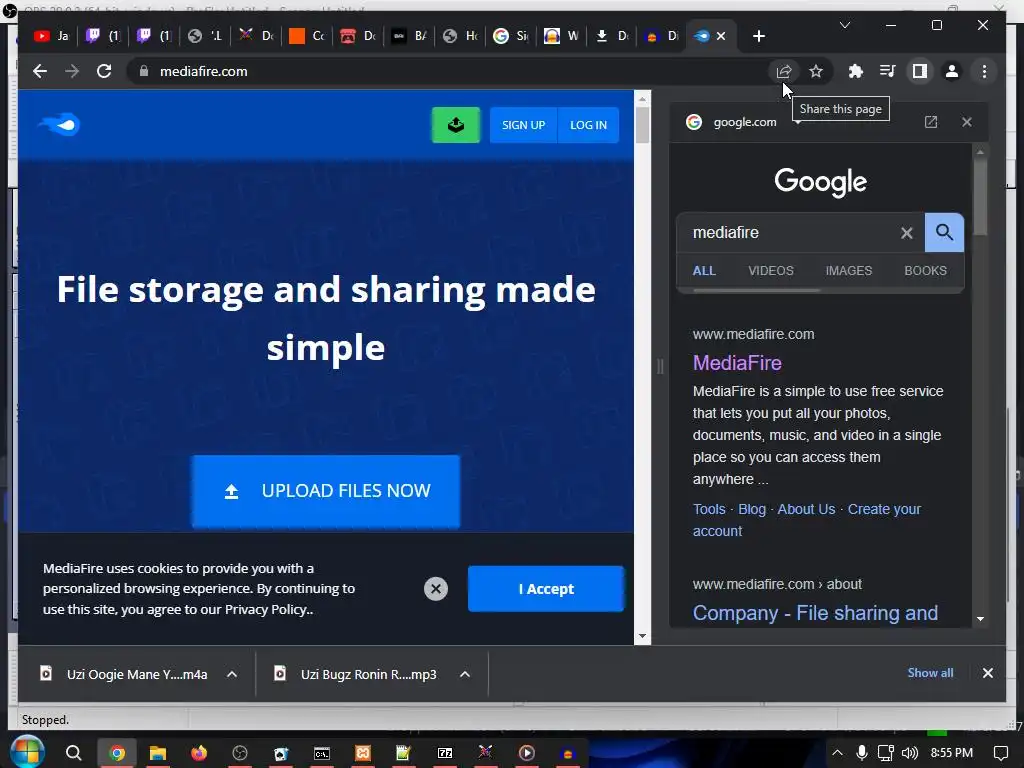This screenshot has width=1024, height=768.
Task: Dismiss cookie notice with the round X
Action: click(x=436, y=589)
